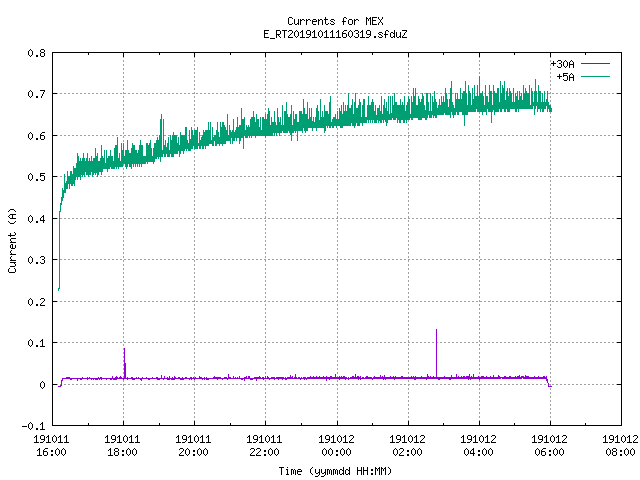The width and height of the screenshot is (640, 480).
Task: Click the x-axis title "Time (yymmdd HH:MM)"
Action: click(335, 471)
